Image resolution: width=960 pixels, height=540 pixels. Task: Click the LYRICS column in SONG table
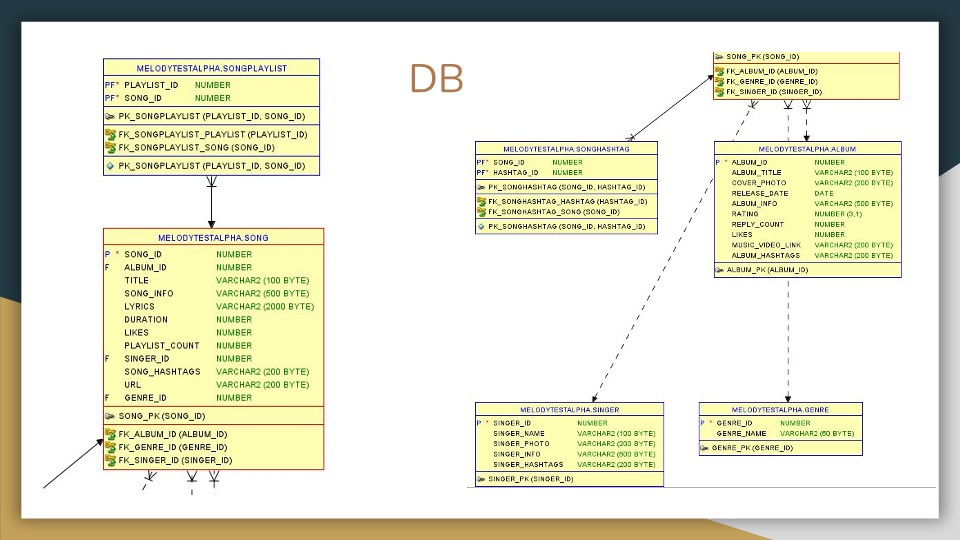(x=139, y=307)
